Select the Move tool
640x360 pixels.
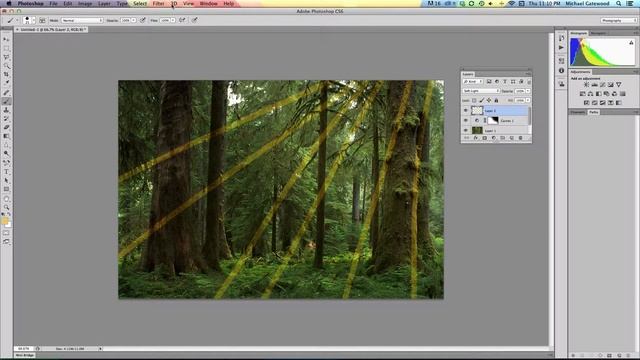coord(6,39)
